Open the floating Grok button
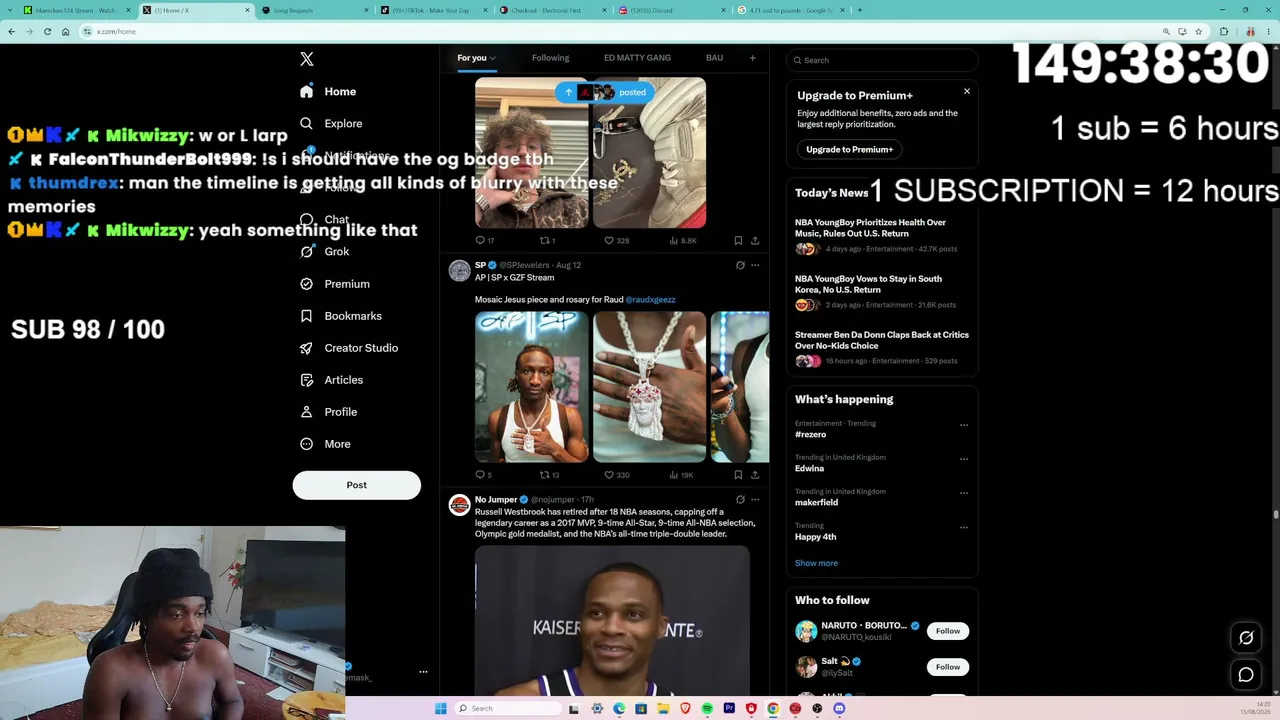This screenshot has height=720, width=1280. [x=1246, y=638]
